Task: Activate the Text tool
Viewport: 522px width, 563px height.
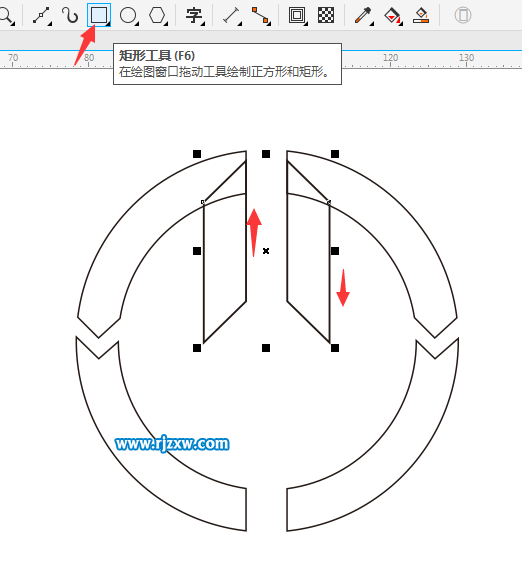Action: pos(194,15)
